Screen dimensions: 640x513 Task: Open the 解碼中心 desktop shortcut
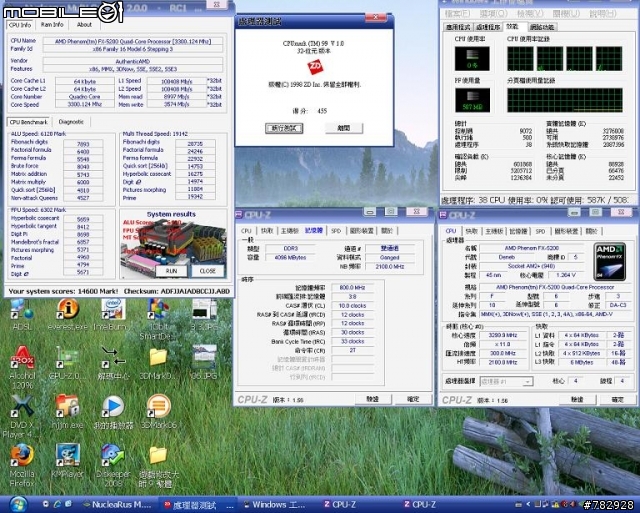(113, 362)
